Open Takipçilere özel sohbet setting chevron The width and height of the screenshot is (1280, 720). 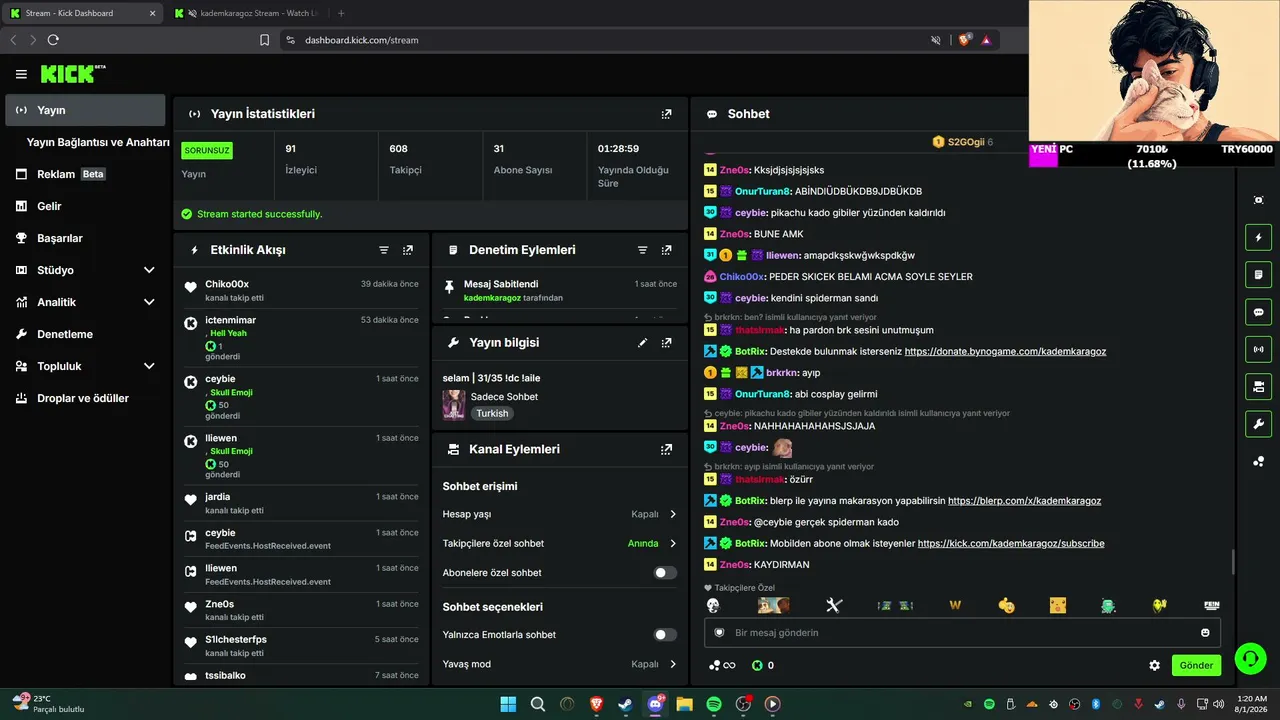point(673,544)
